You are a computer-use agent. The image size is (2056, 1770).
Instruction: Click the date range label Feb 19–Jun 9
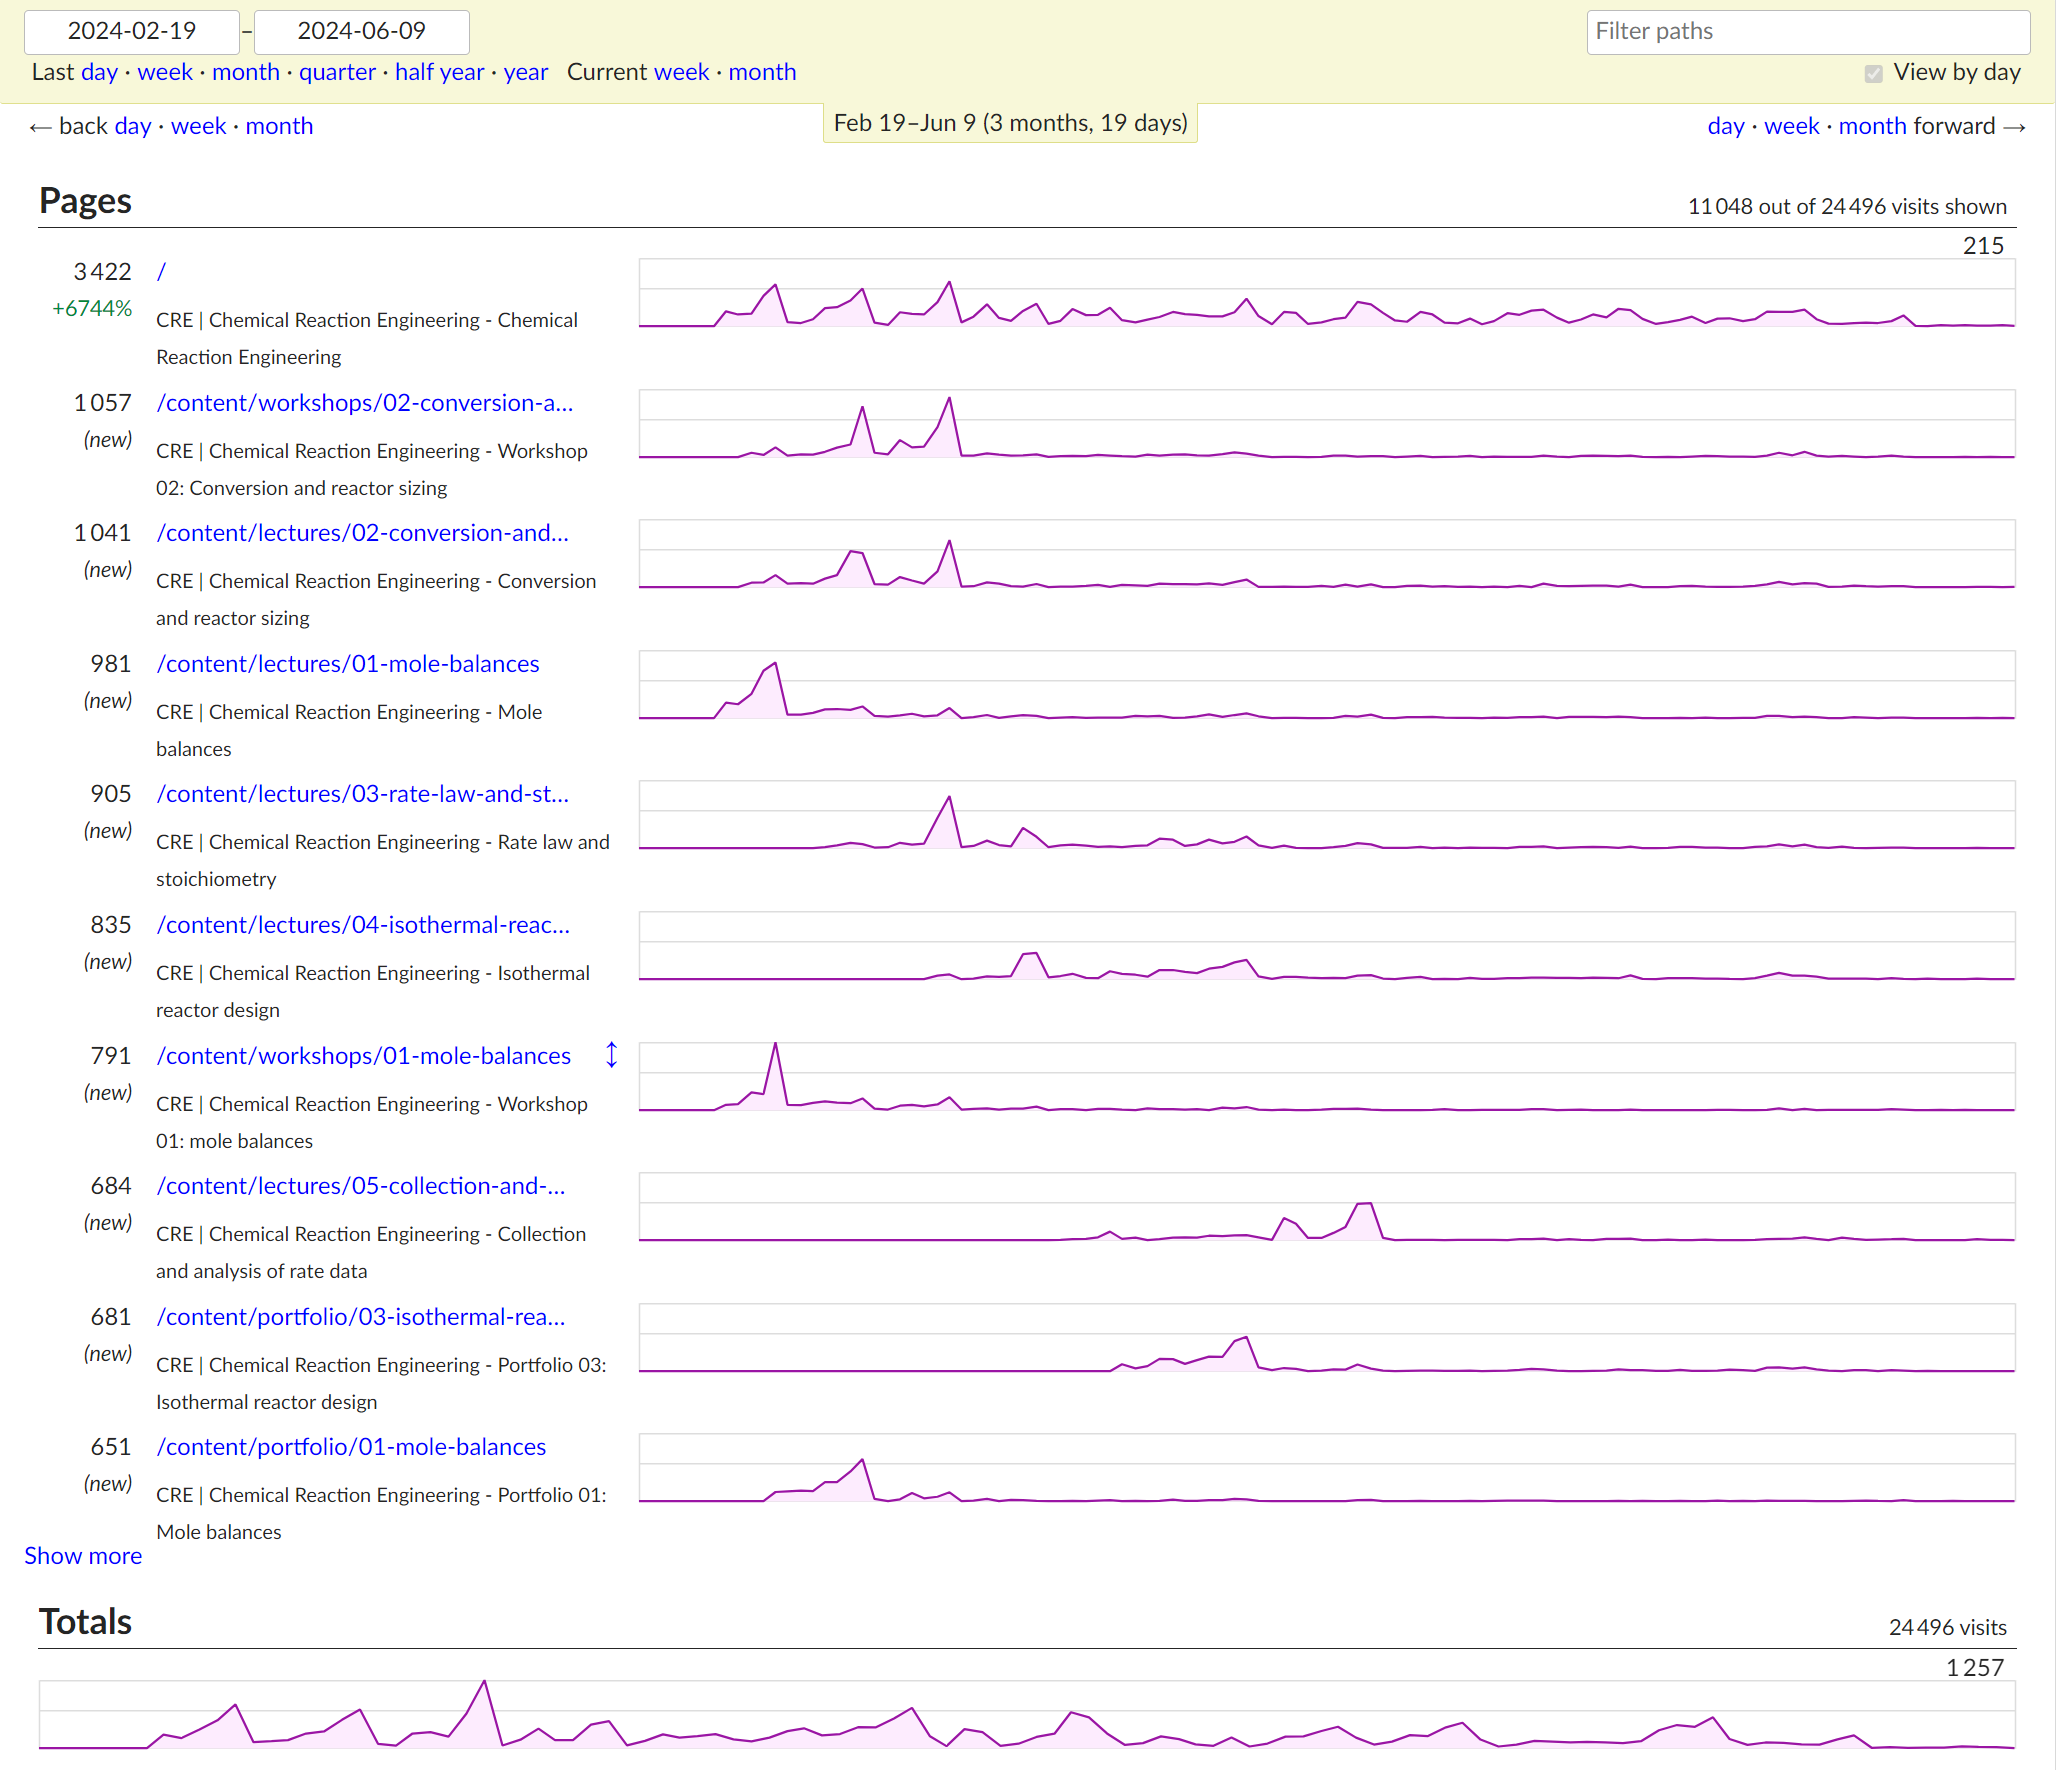coord(1010,123)
